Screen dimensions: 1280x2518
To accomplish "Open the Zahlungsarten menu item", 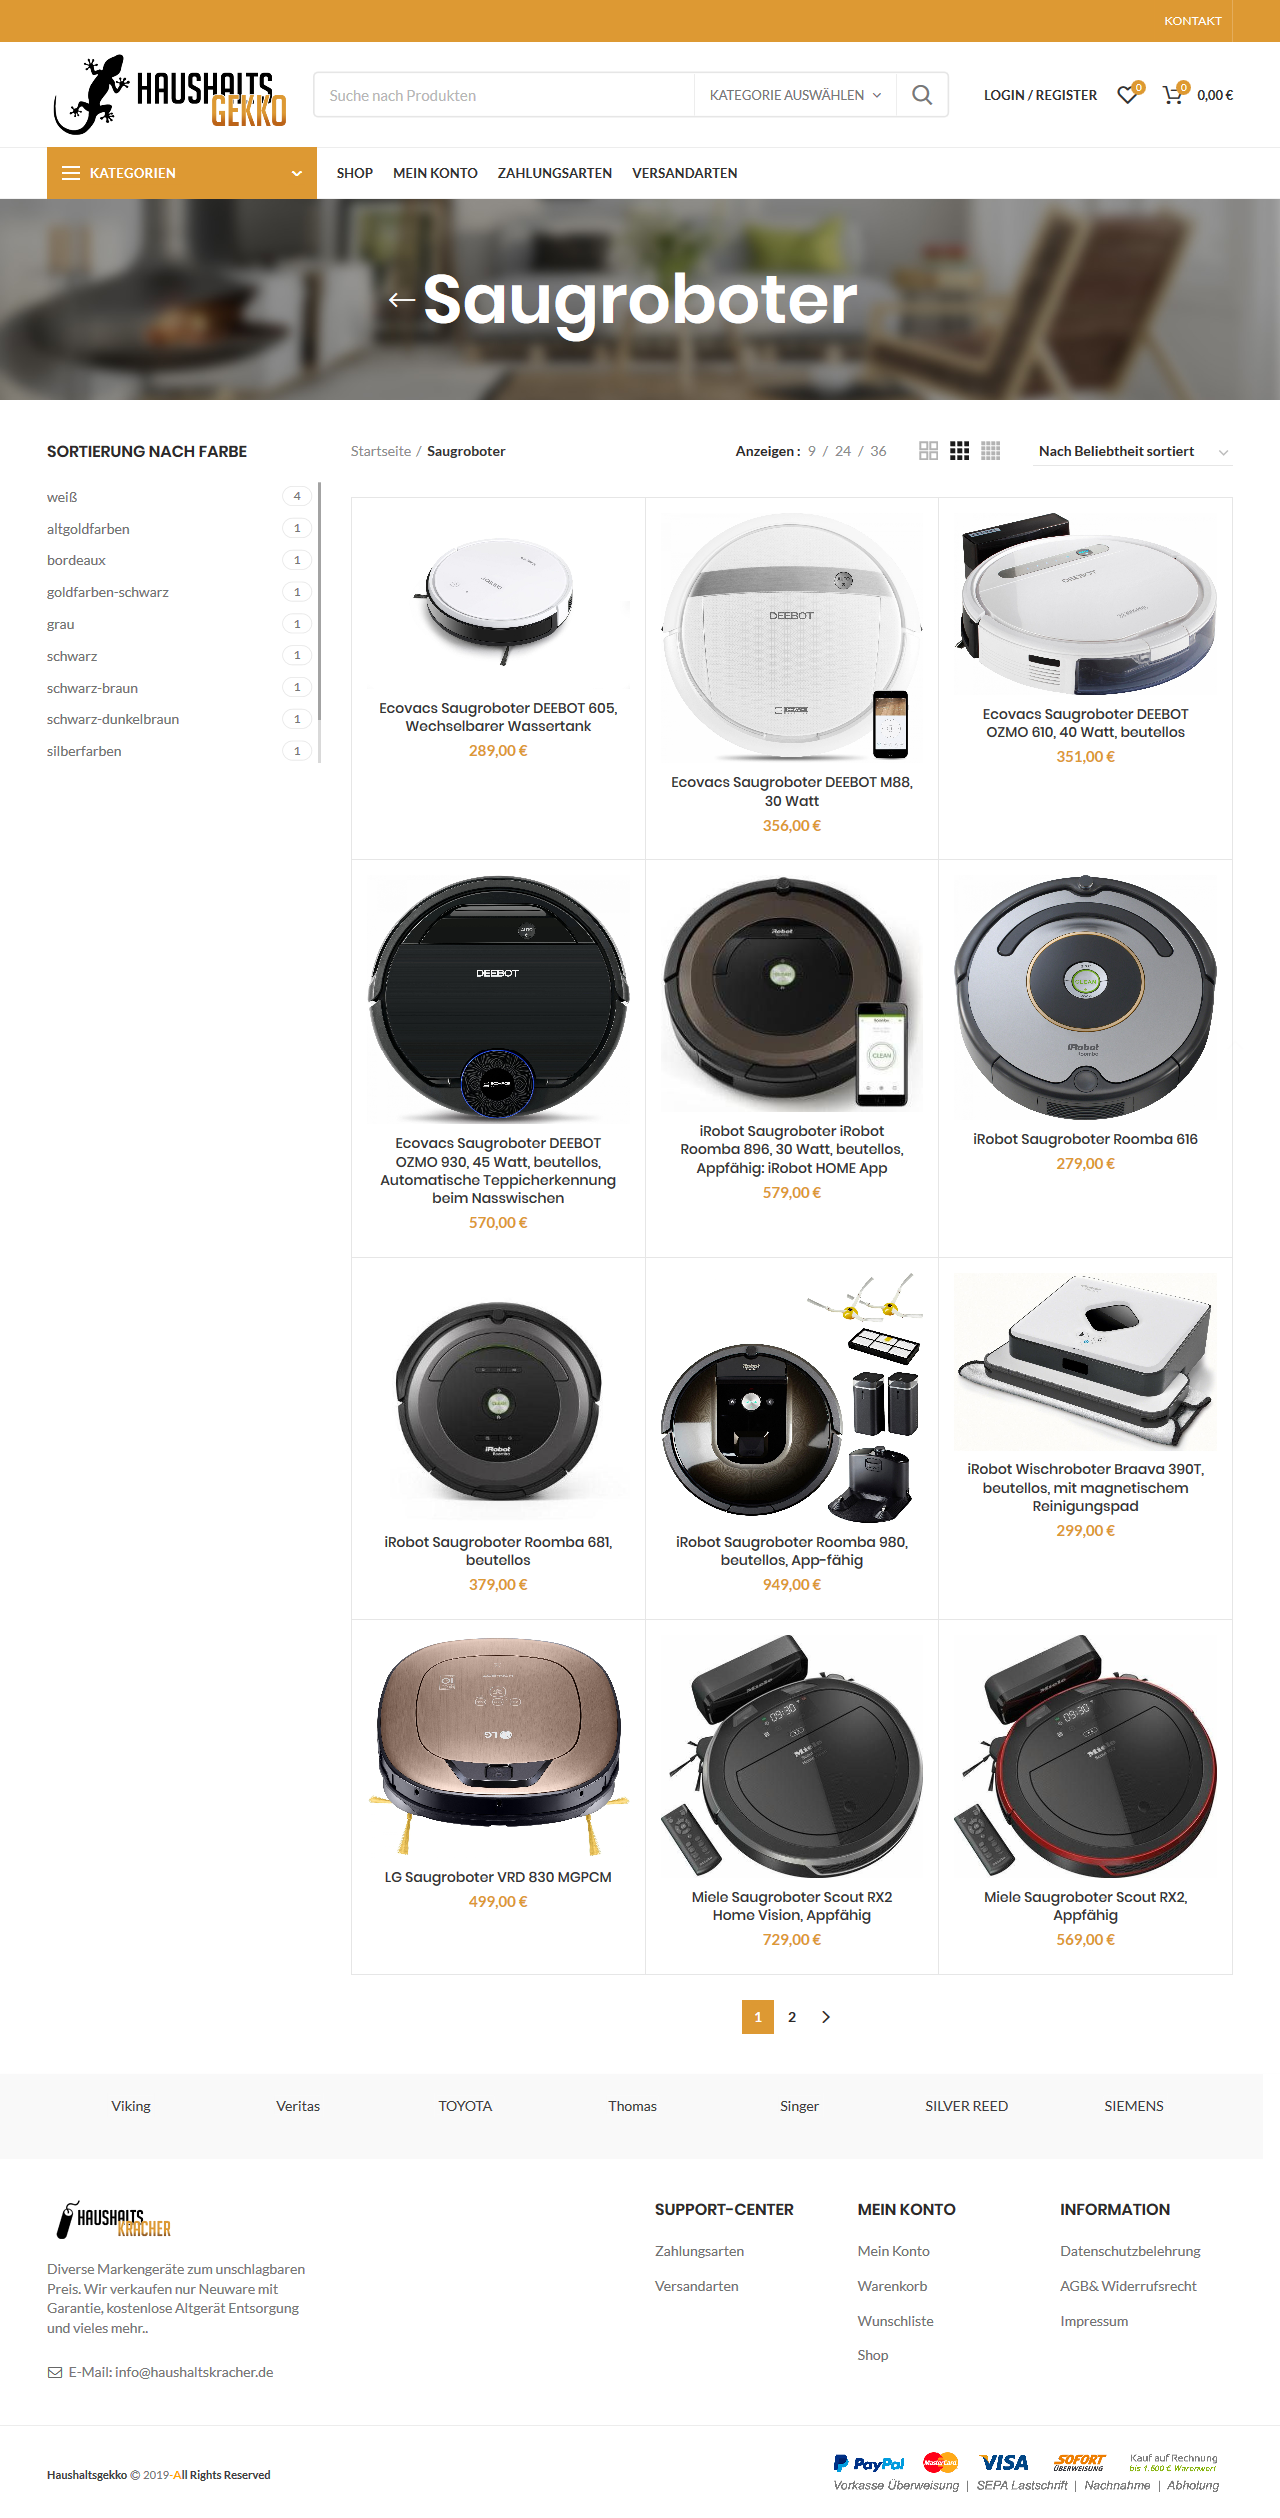I will click(555, 173).
